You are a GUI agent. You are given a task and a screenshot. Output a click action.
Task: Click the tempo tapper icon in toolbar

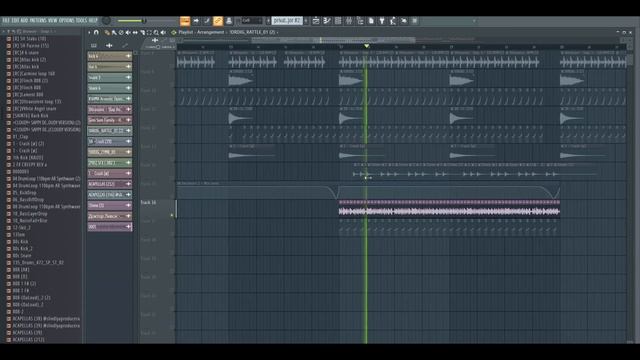click(393, 21)
